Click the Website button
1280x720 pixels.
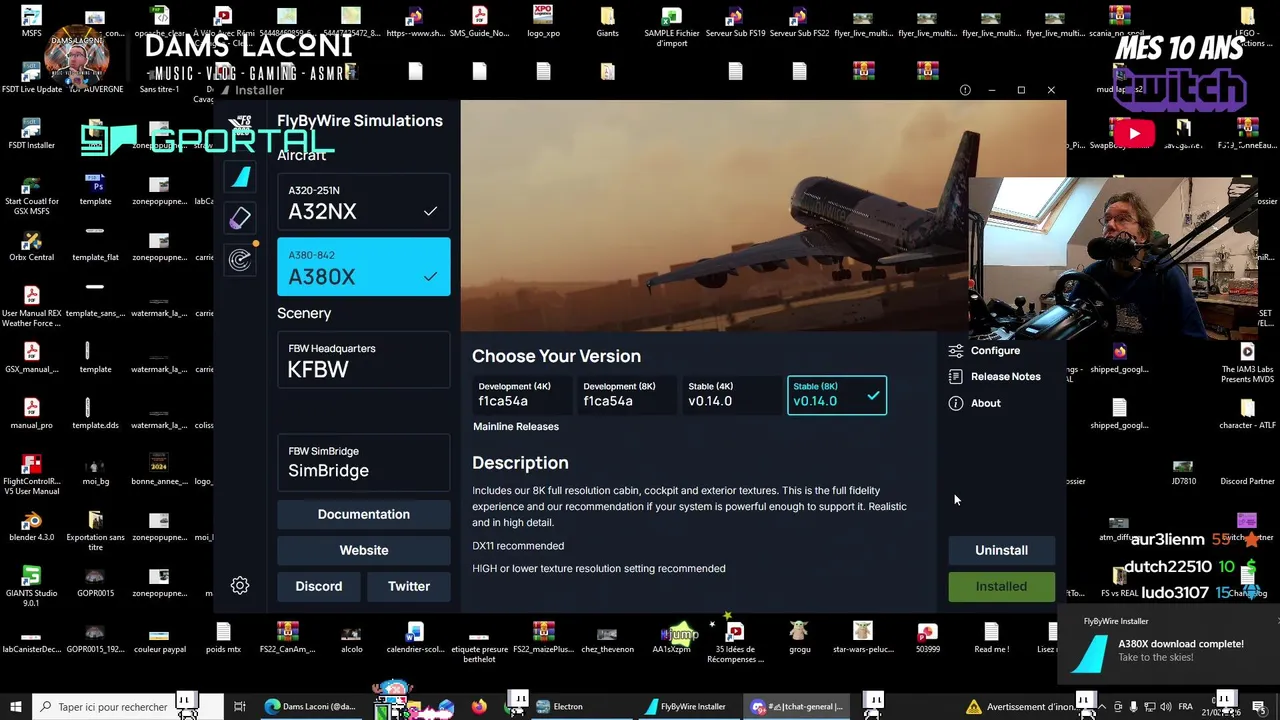pos(364,550)
